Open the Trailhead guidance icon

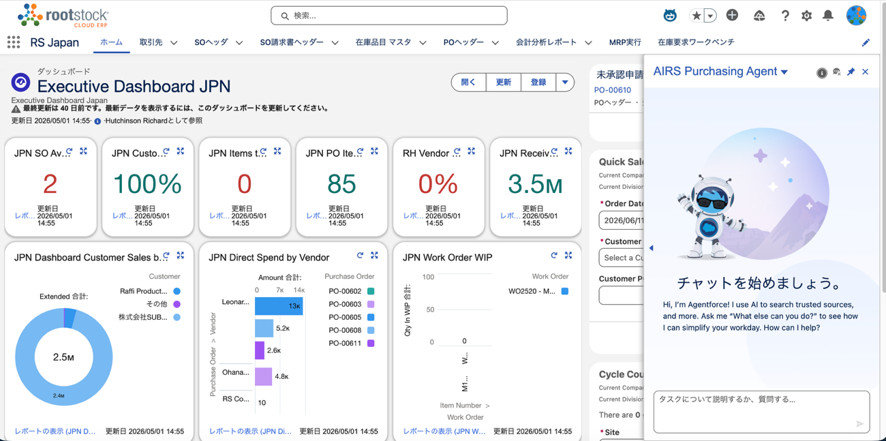click(759, 16)
